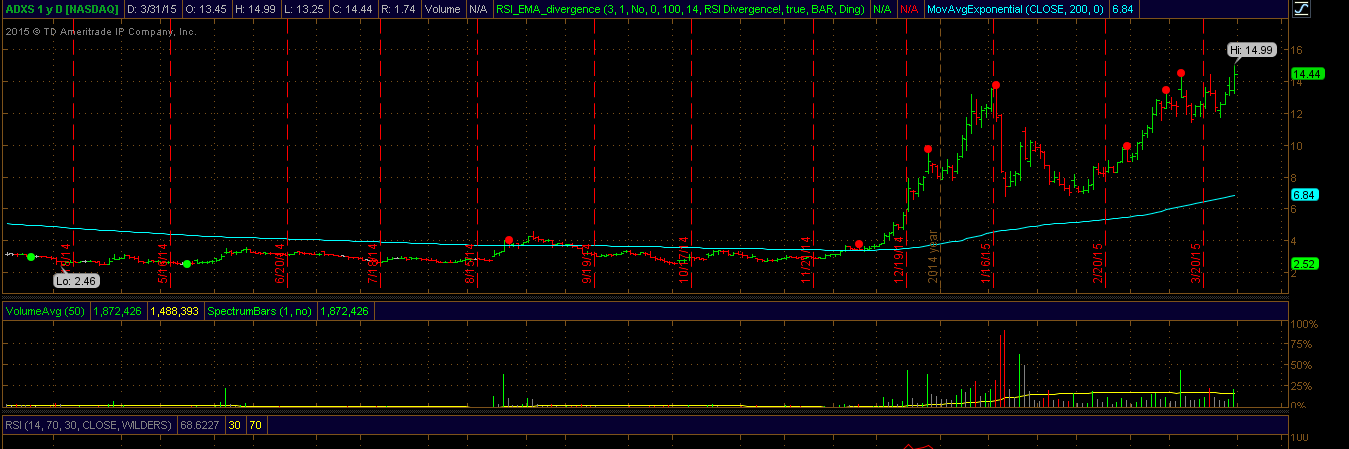
Task: Click the 7/18/14 expiration date label
Action: (x=373, y=263)
